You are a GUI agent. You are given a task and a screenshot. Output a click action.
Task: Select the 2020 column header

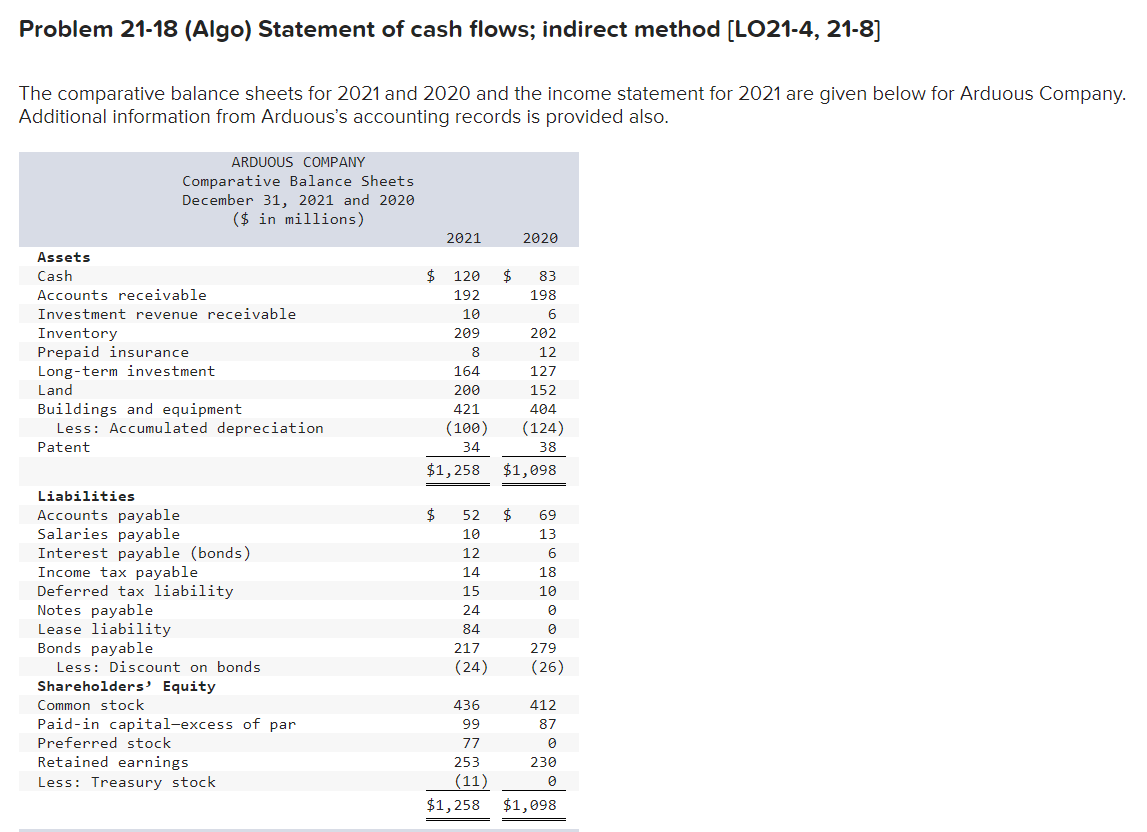pyautogui.click(x=541, y=238)
